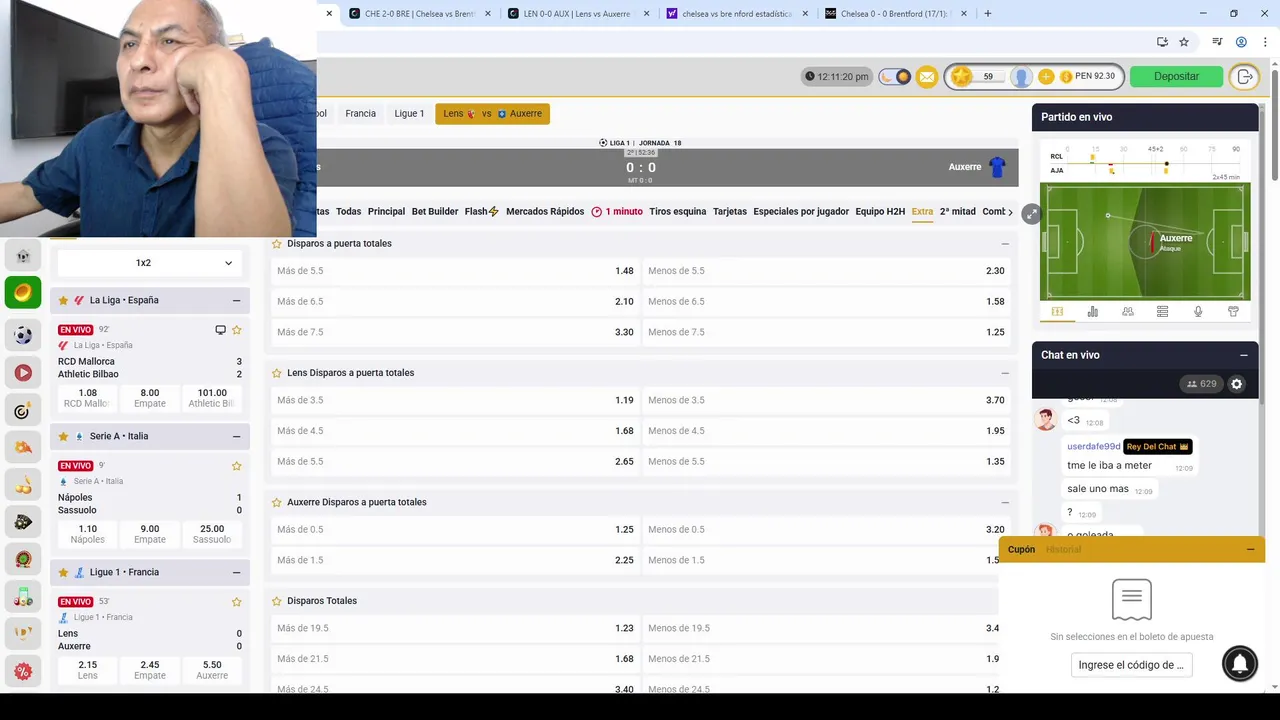Collapse the Ligue 1 • Francia section
Viewport: 1280px width, 720px height.
pos(236,572)
